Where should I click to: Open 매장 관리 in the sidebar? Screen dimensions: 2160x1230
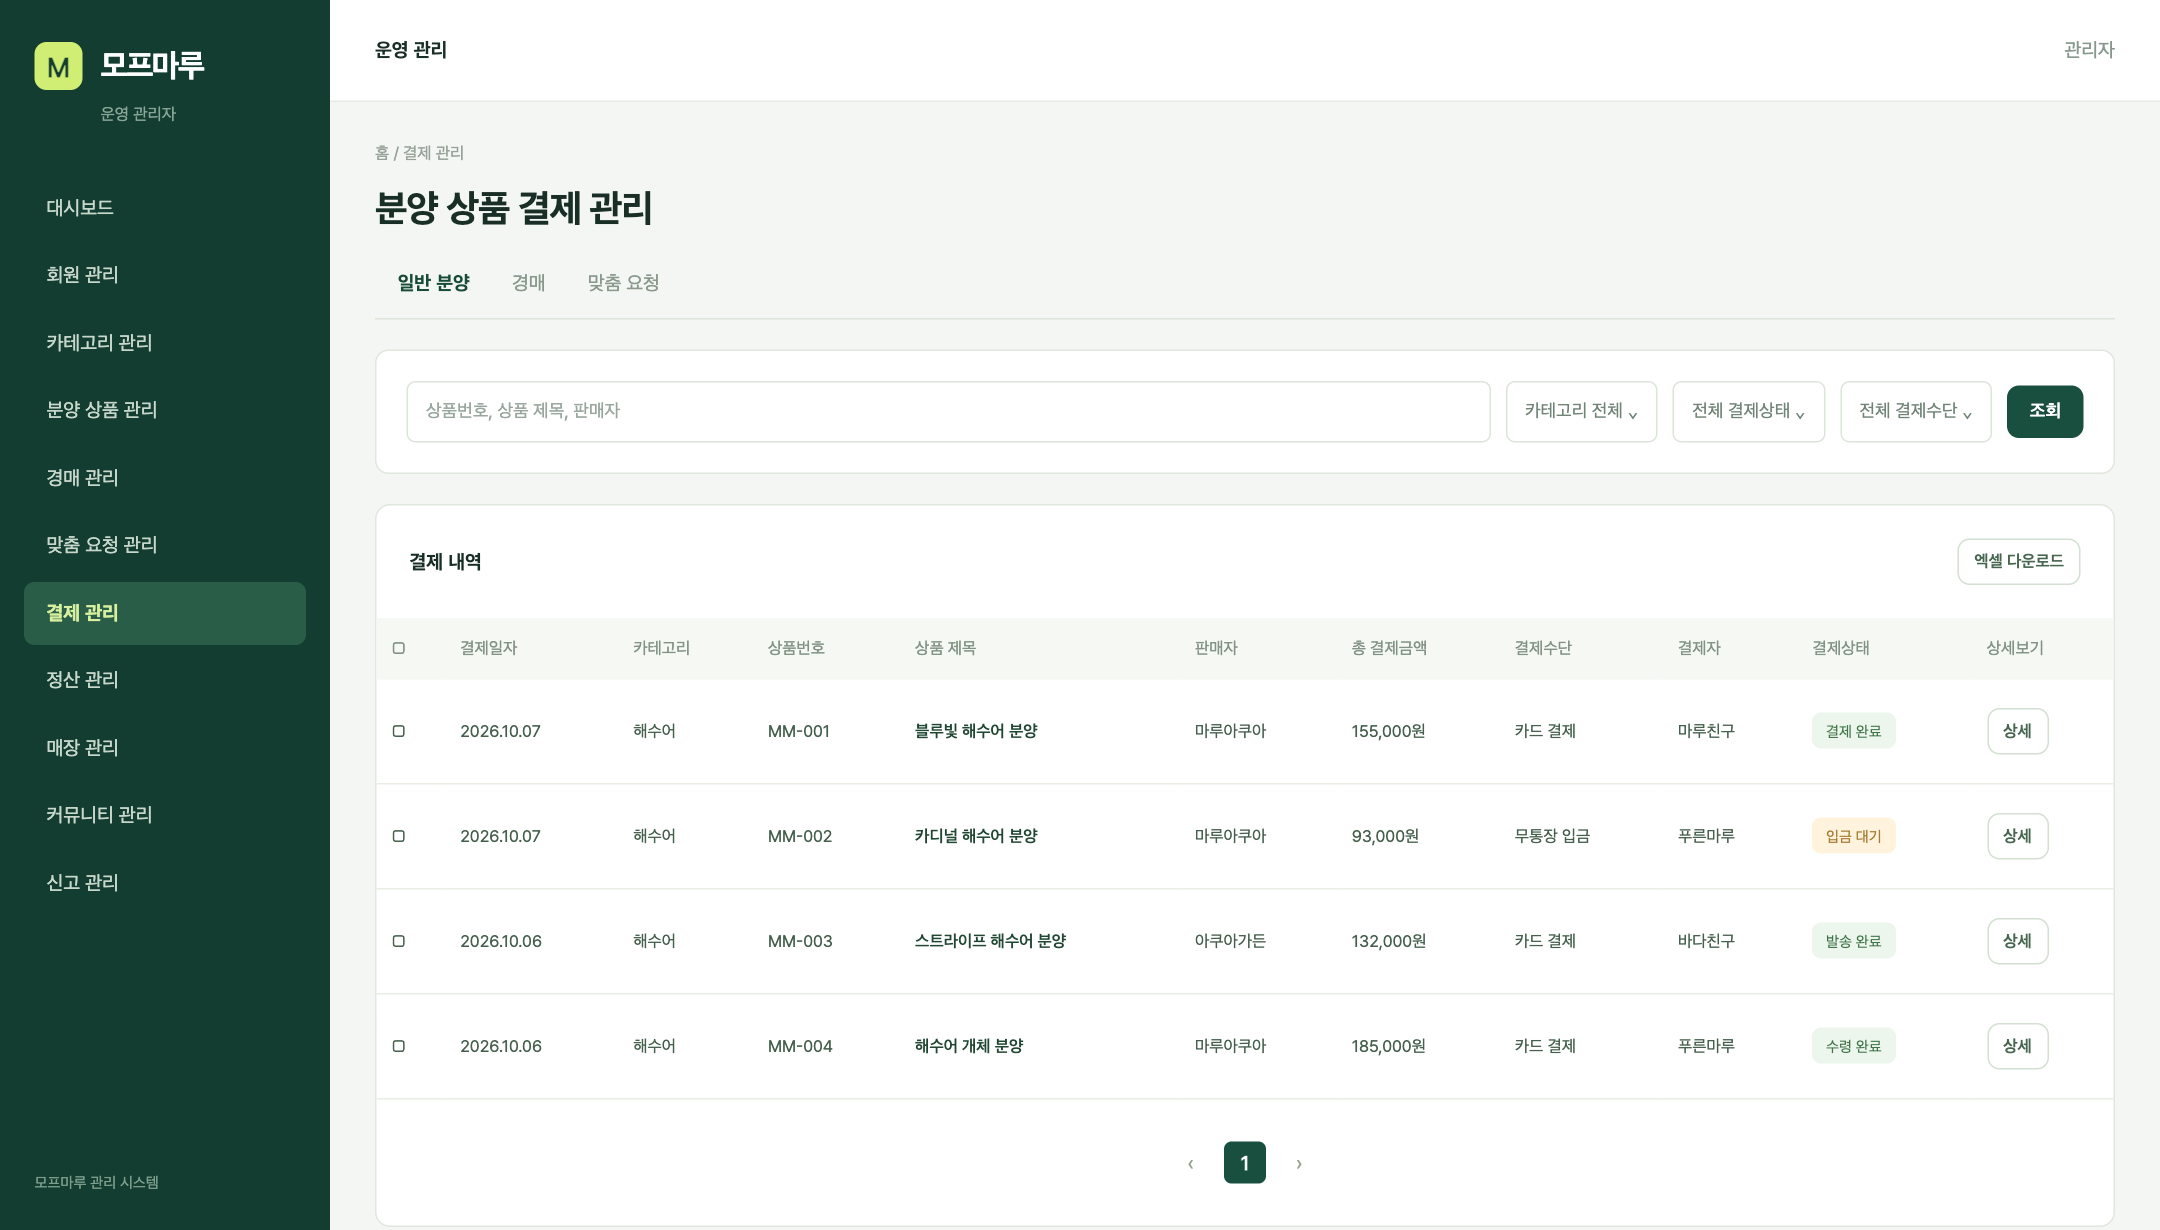[x=165, y=748]
